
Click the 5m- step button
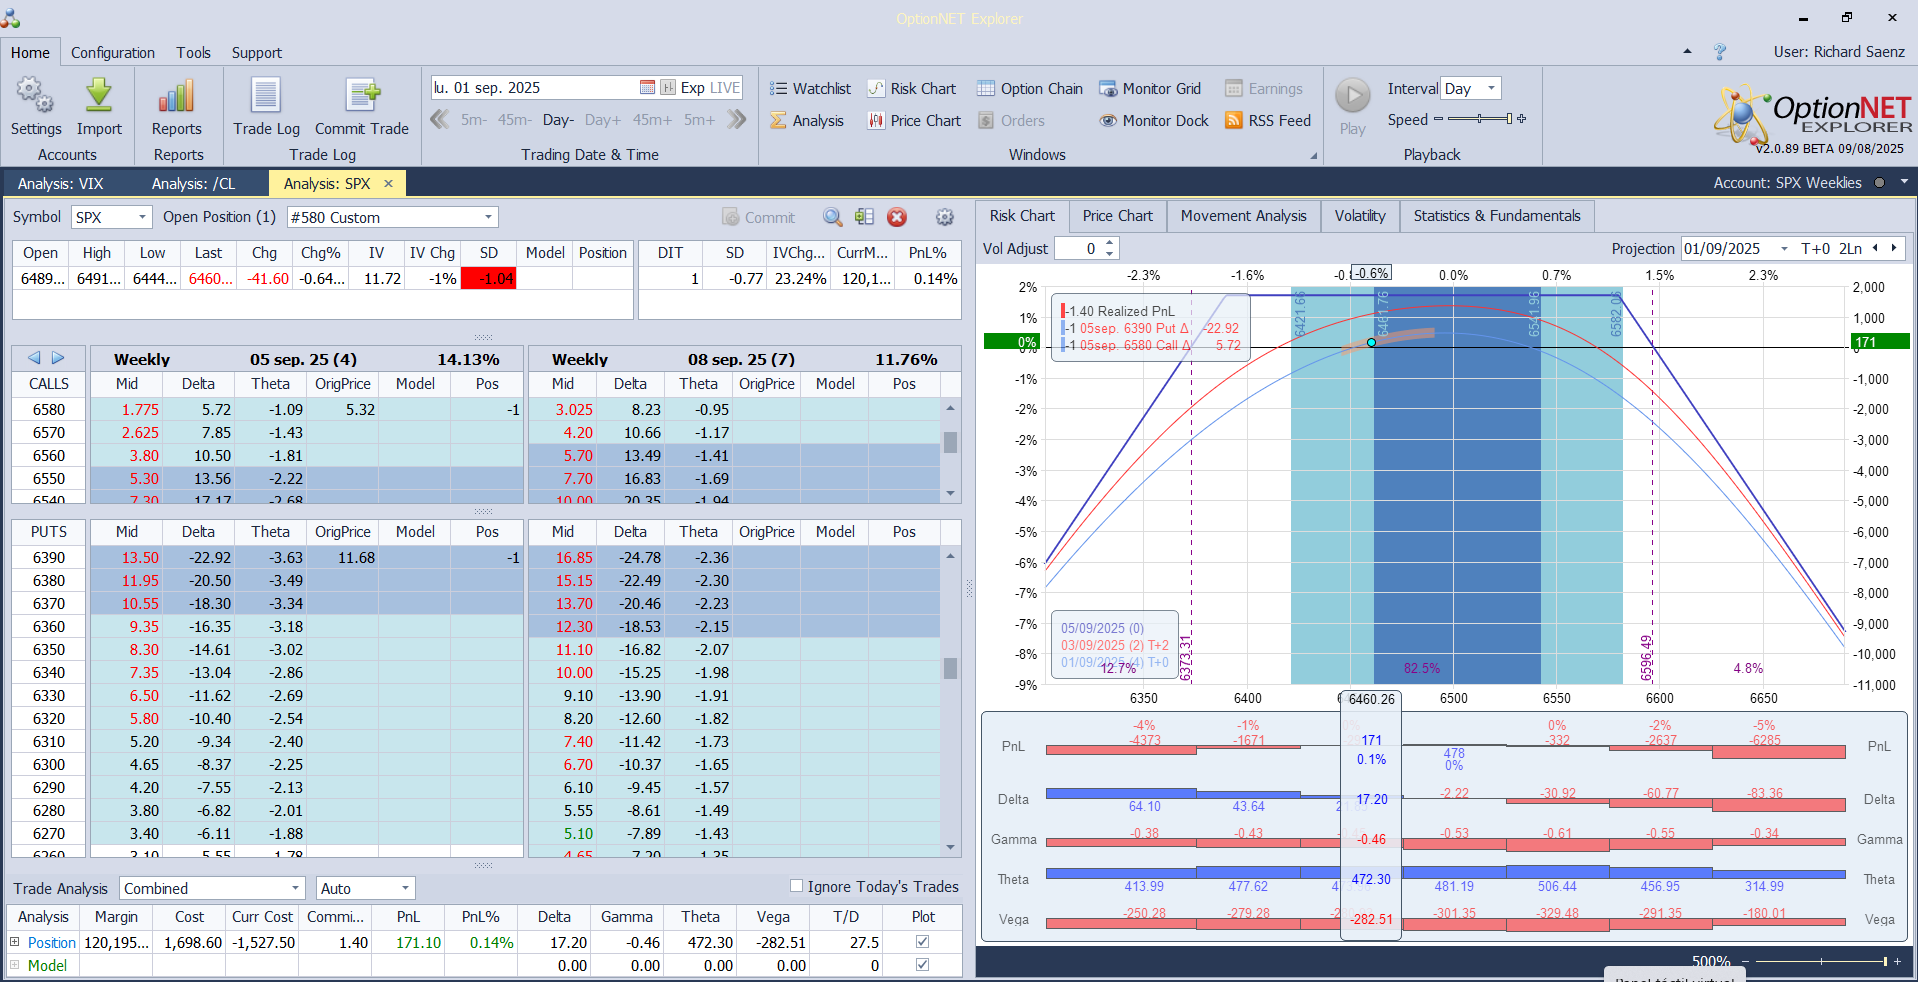point(474,120)
